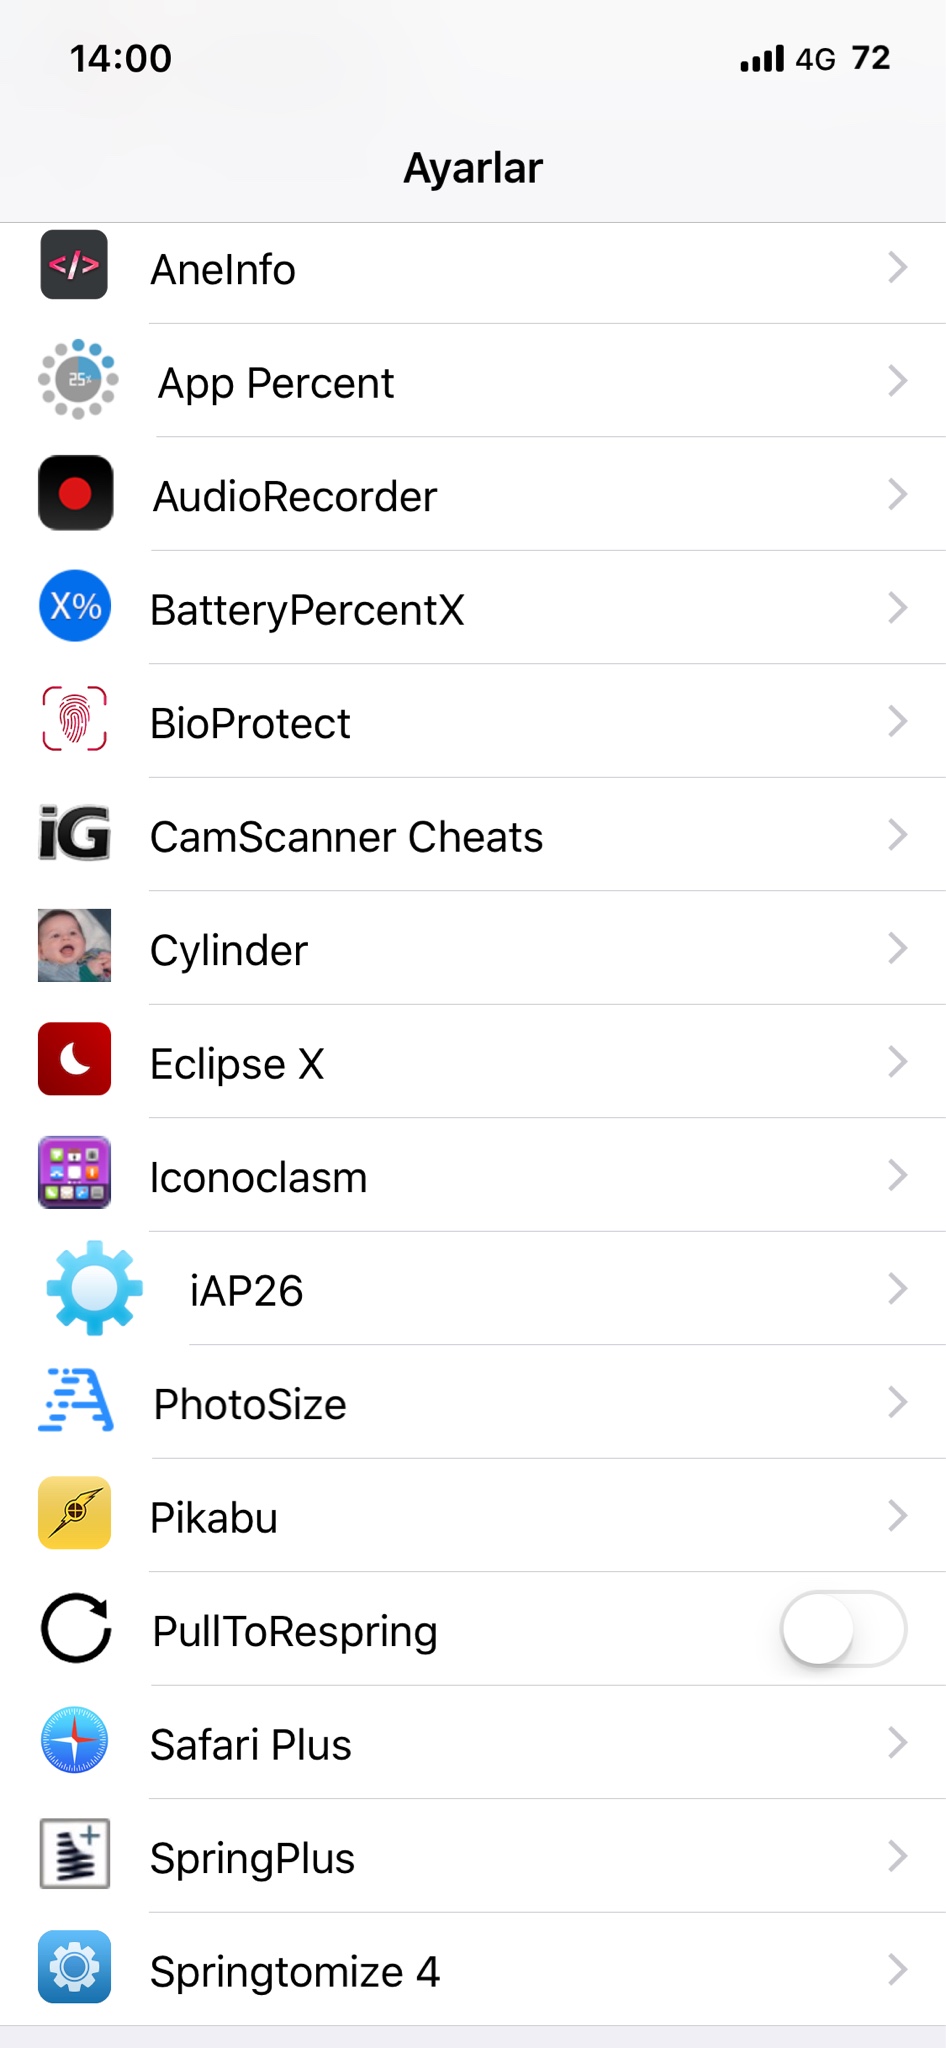The height and width of the screenshot is (2048, 946).
Task: Open the iAP26 row chevron
Action: (897, 1289)
